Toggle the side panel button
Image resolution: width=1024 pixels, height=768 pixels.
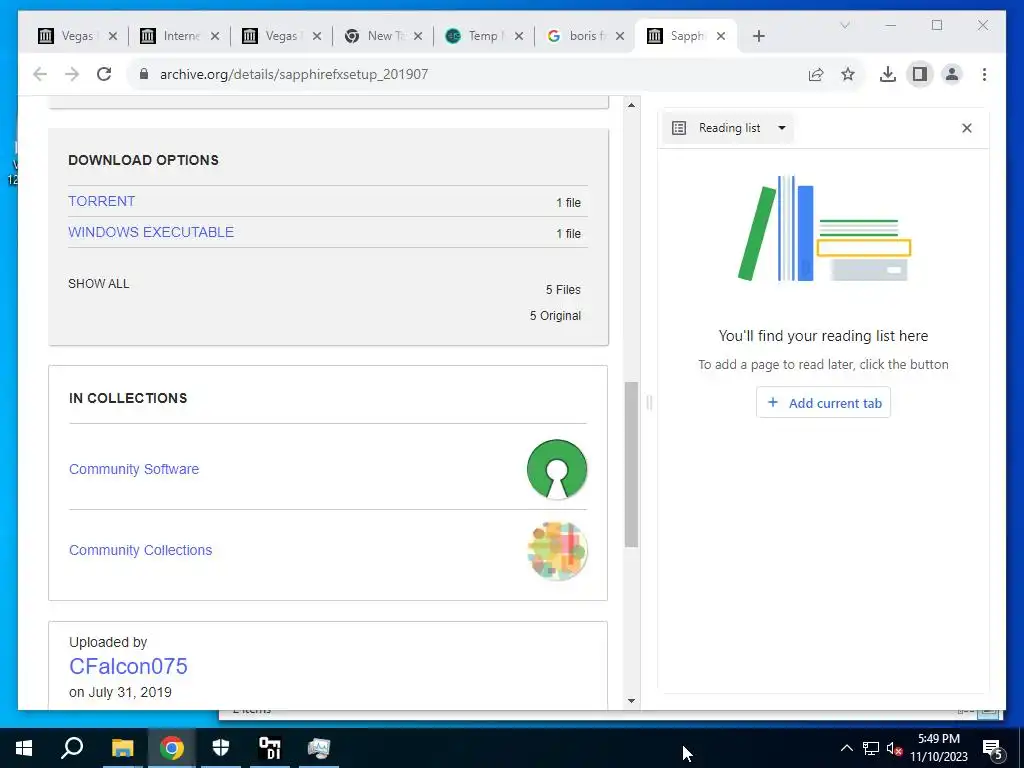(x=920, y=74)
